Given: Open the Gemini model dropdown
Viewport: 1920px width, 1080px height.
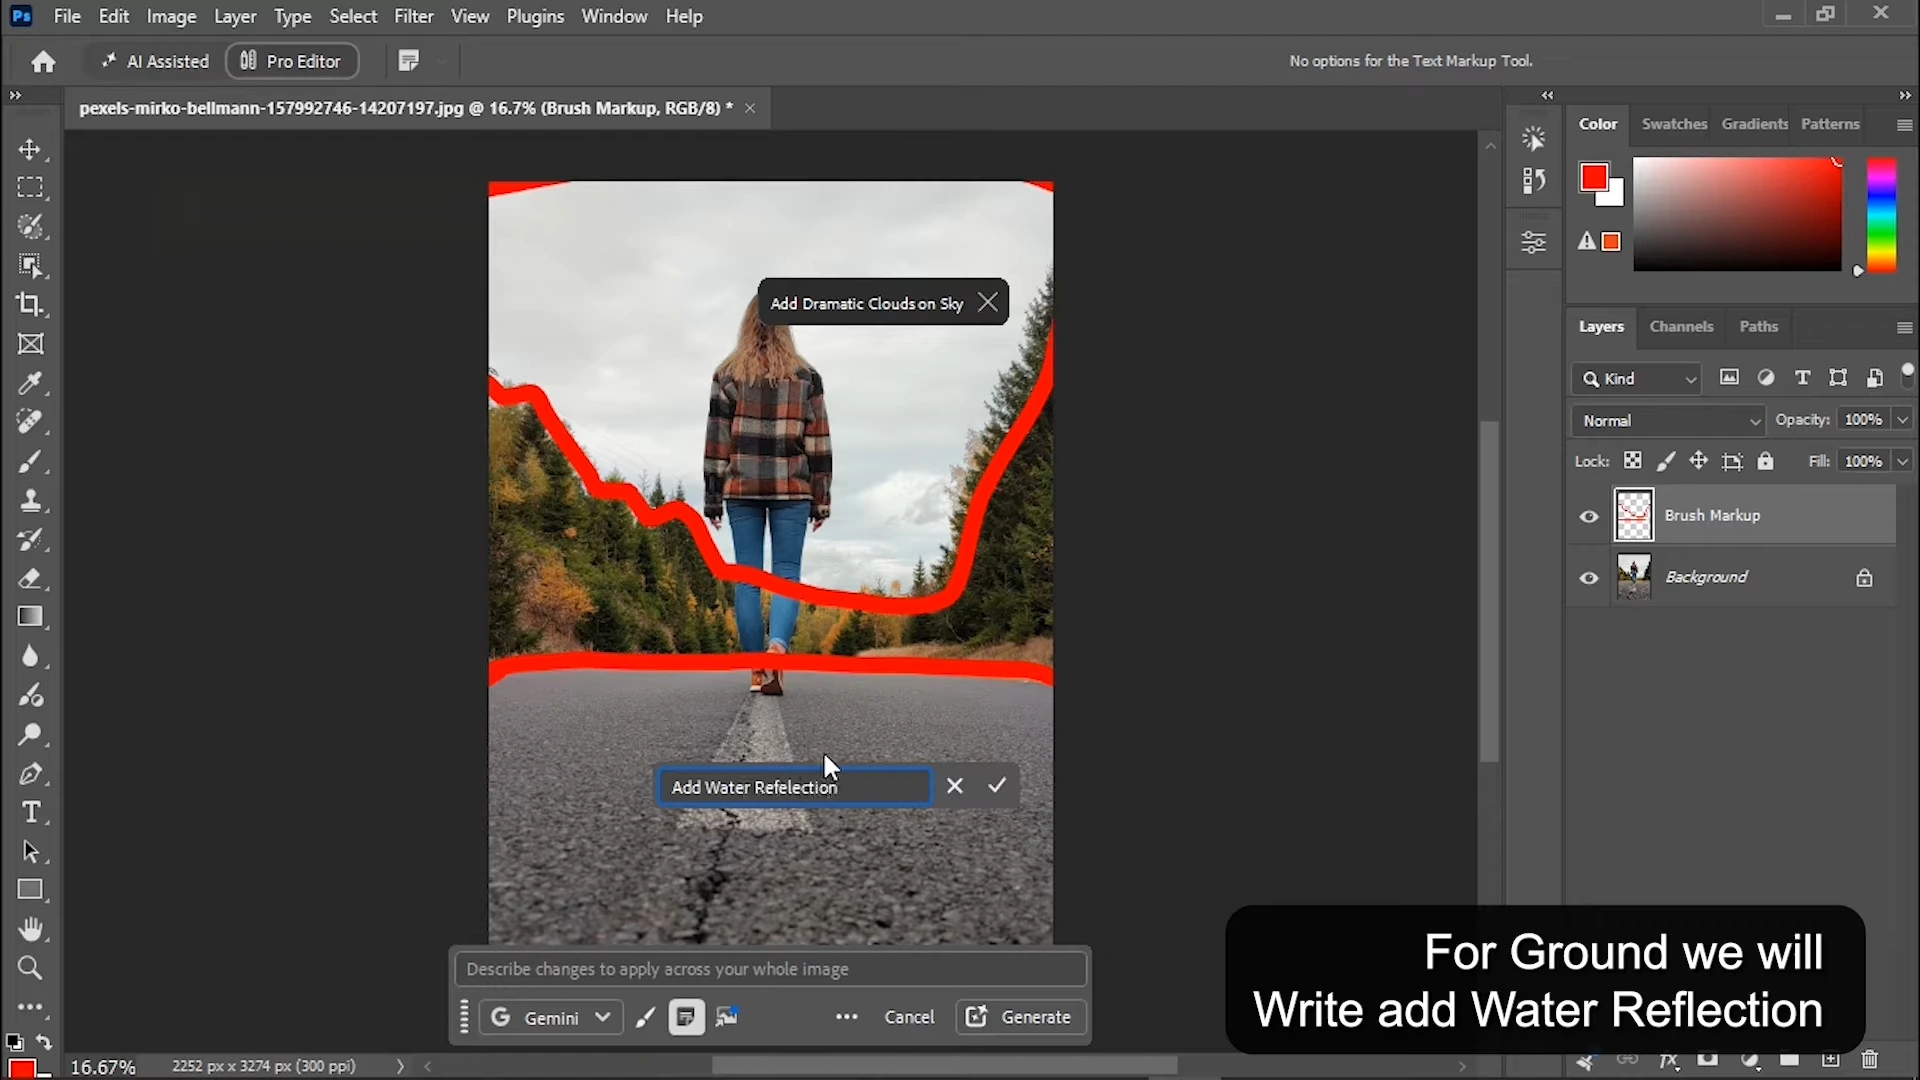Looking at the screenshot, I should pos(551,1017).
